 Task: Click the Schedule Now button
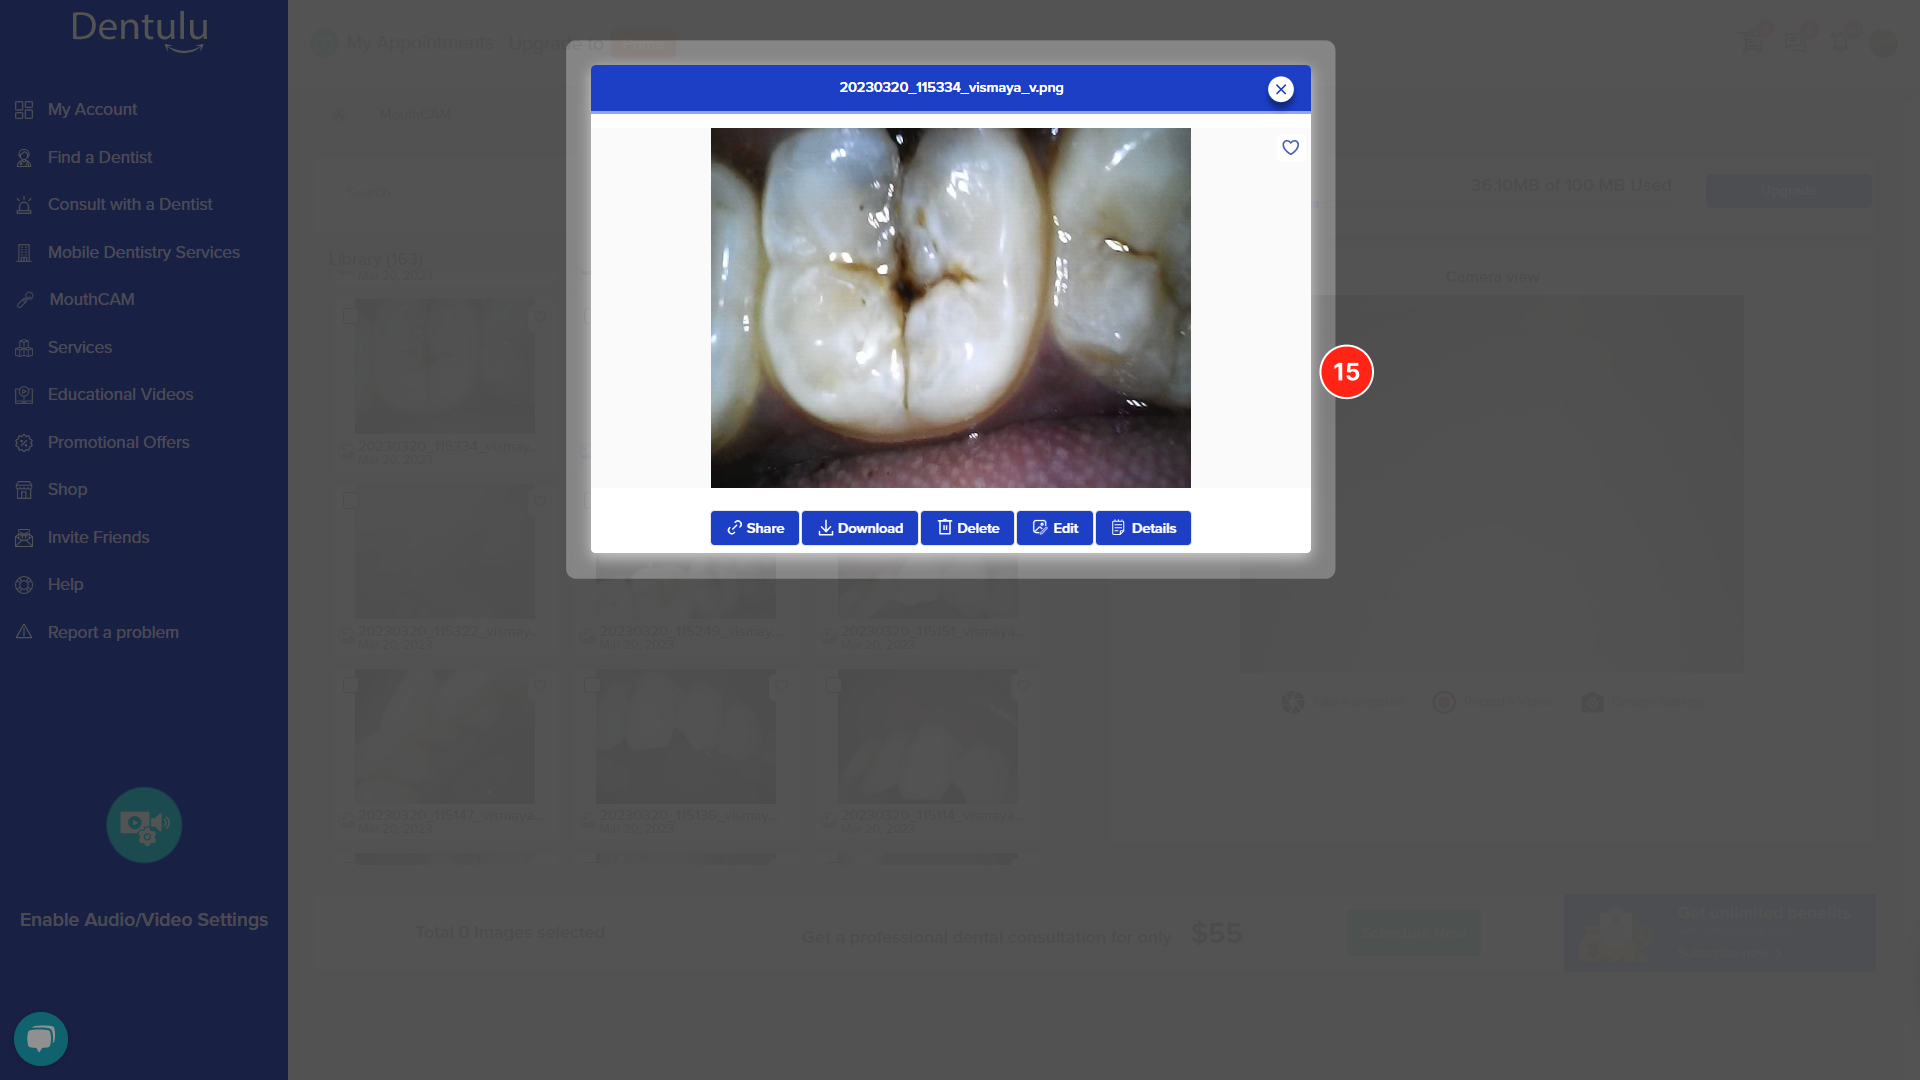click(x=1414, y=933)
